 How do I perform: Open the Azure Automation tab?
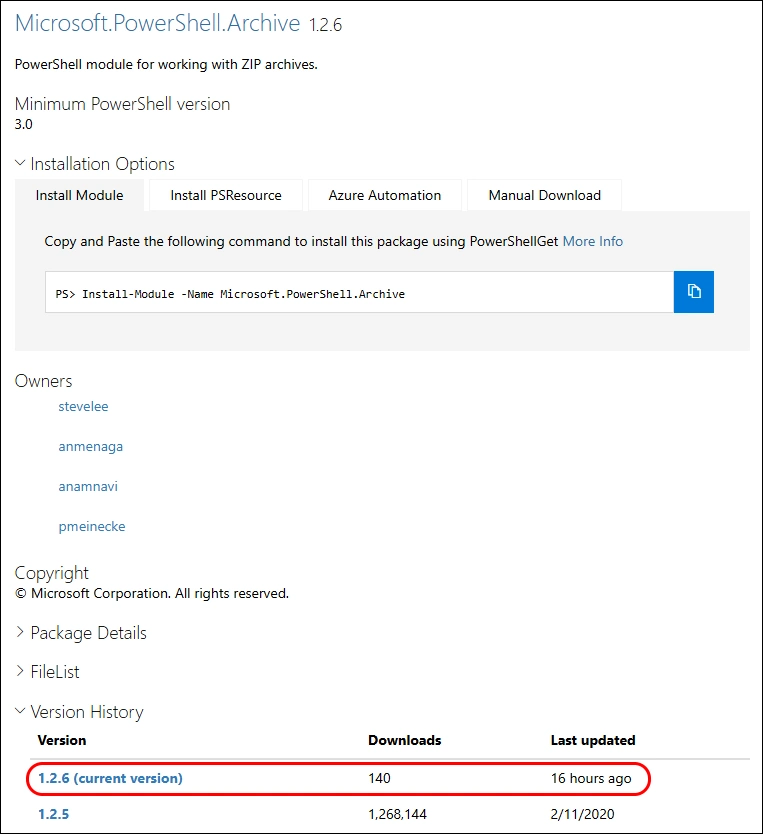tap(385, 195)
